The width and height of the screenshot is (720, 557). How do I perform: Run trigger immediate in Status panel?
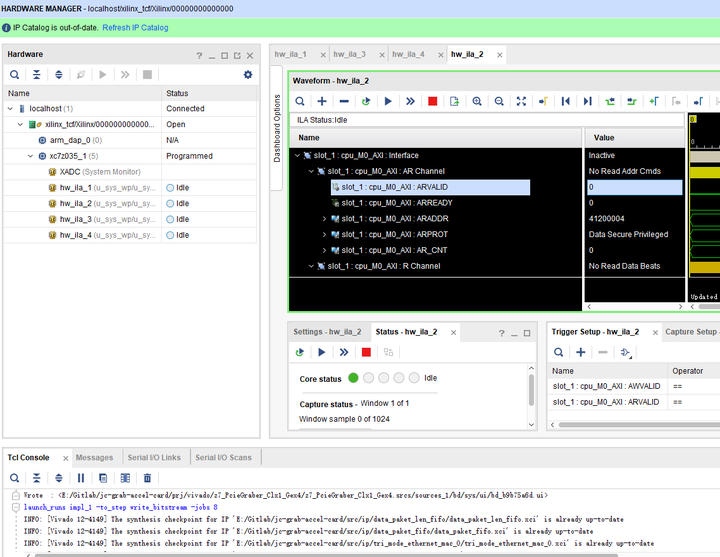click(343, 352)
